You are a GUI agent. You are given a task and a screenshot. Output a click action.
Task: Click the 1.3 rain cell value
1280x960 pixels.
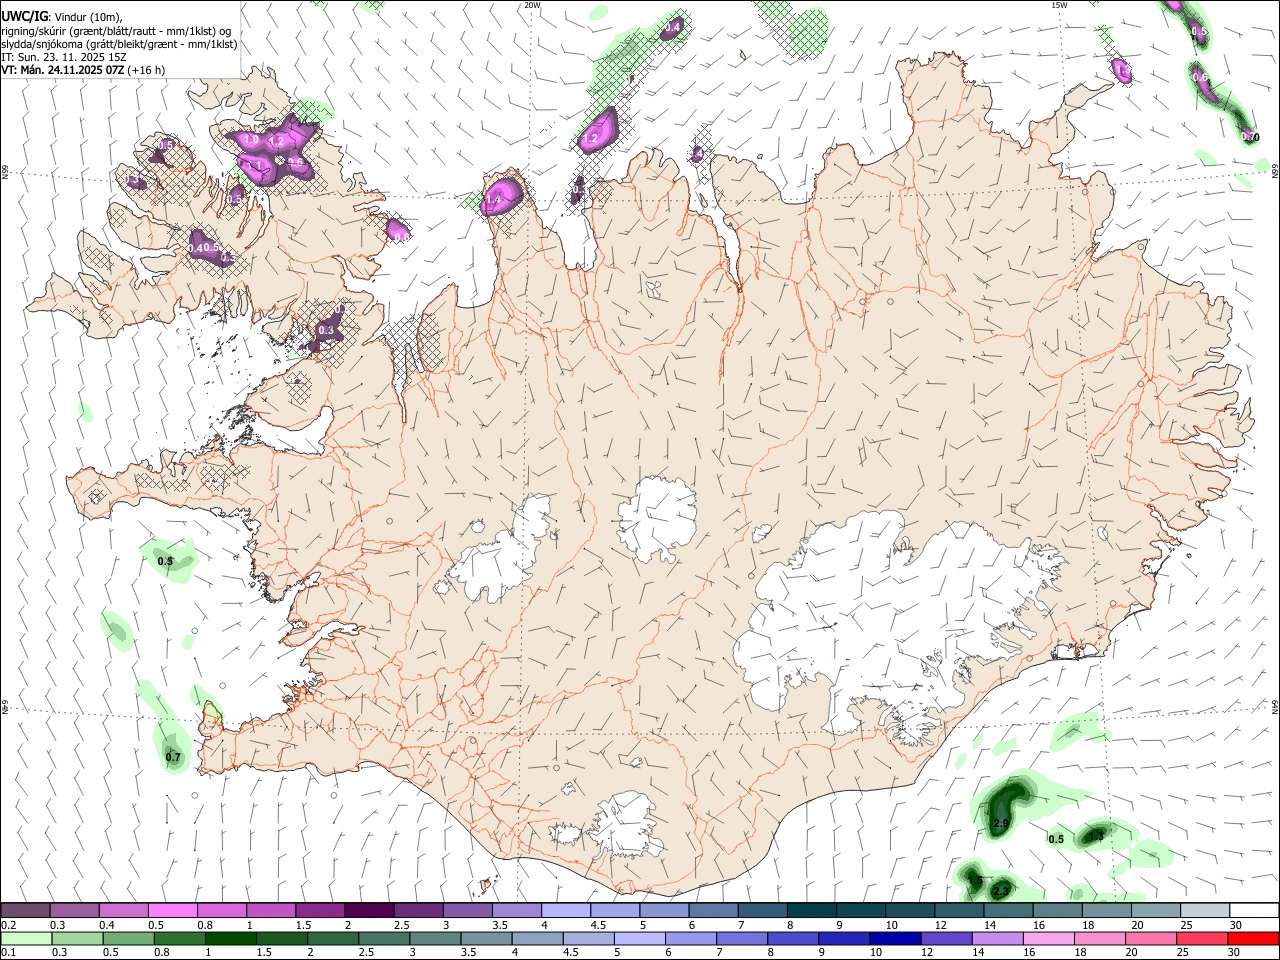click(1096, 836)
